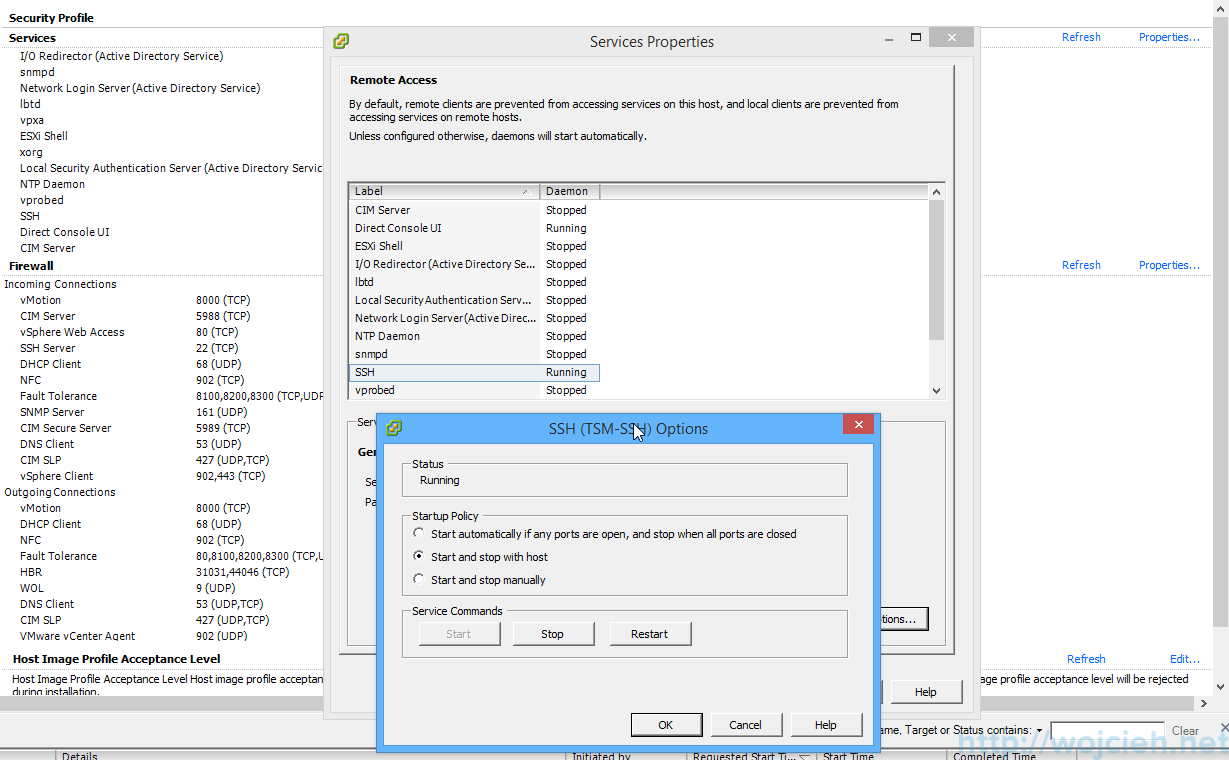Open Help from the SSH Options dialog
This screenshot has height=760, width=1229.
pyautogui.click(x=826, y=724)
